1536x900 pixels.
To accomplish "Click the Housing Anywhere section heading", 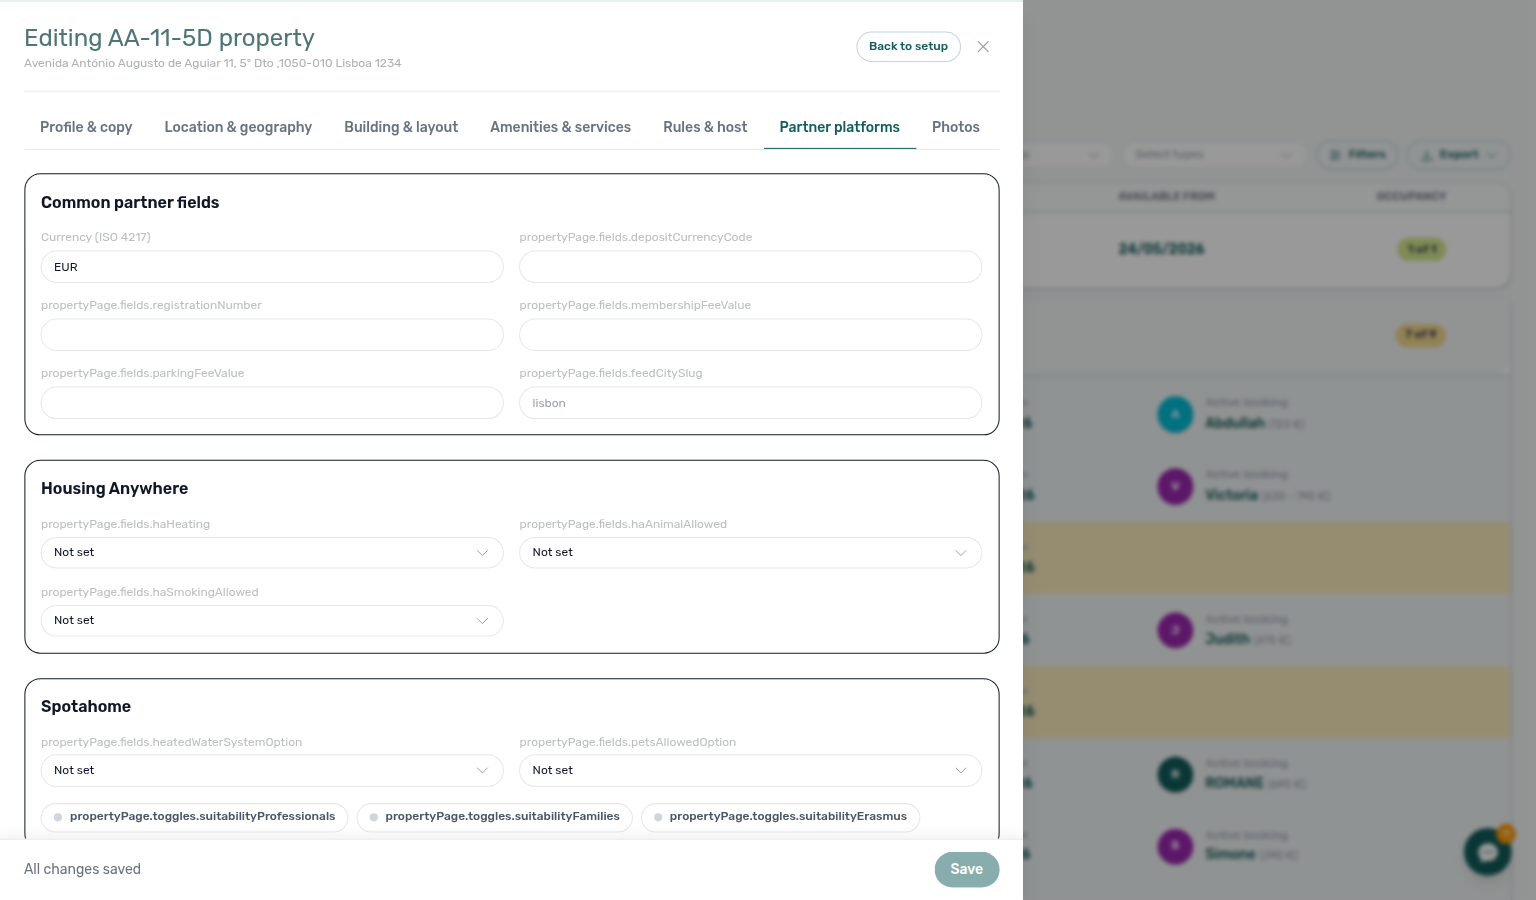I will tap(114, 488).
